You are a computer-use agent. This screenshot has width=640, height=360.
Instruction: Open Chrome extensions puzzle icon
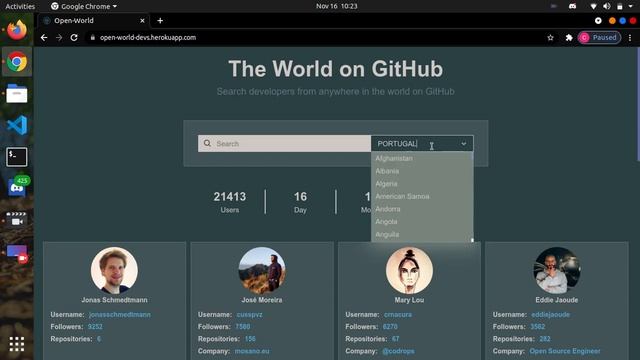coord(569,38)
